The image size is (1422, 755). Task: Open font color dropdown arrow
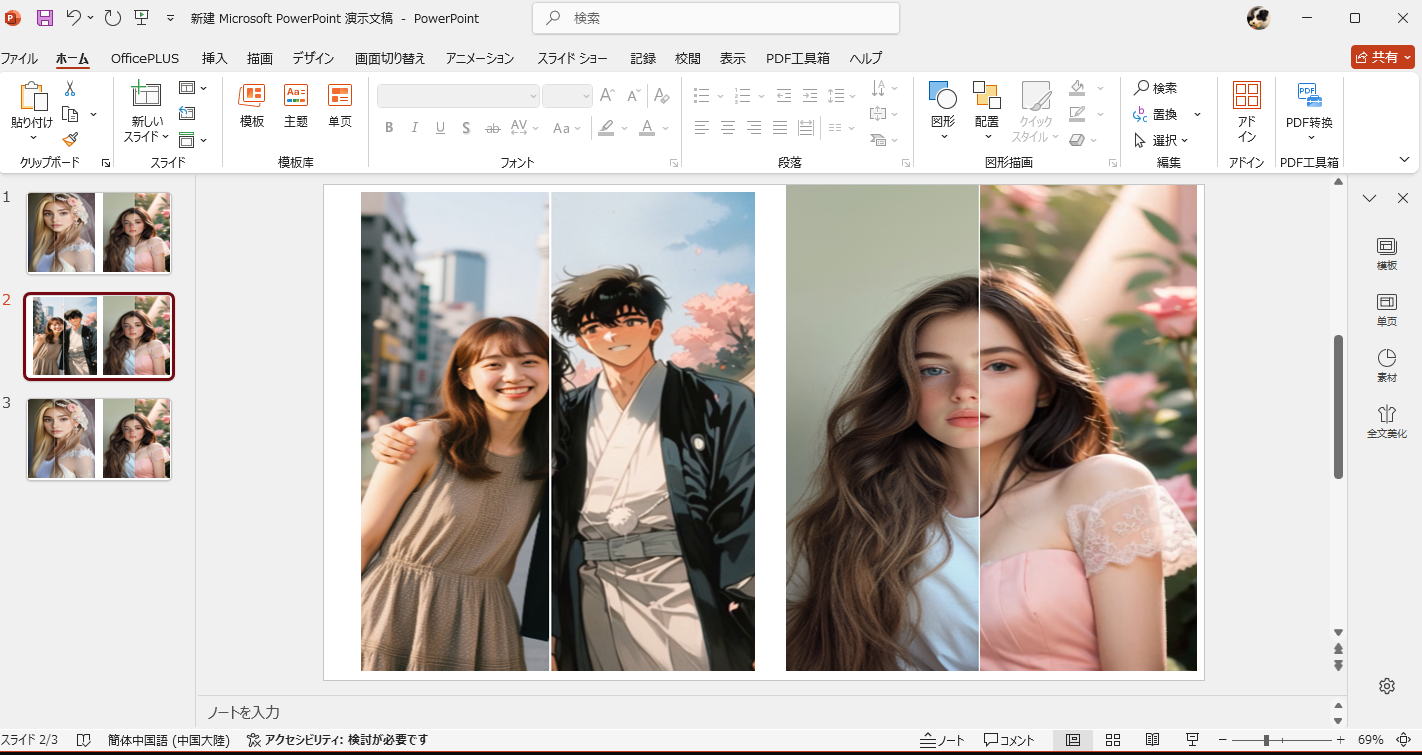(664, 128)
